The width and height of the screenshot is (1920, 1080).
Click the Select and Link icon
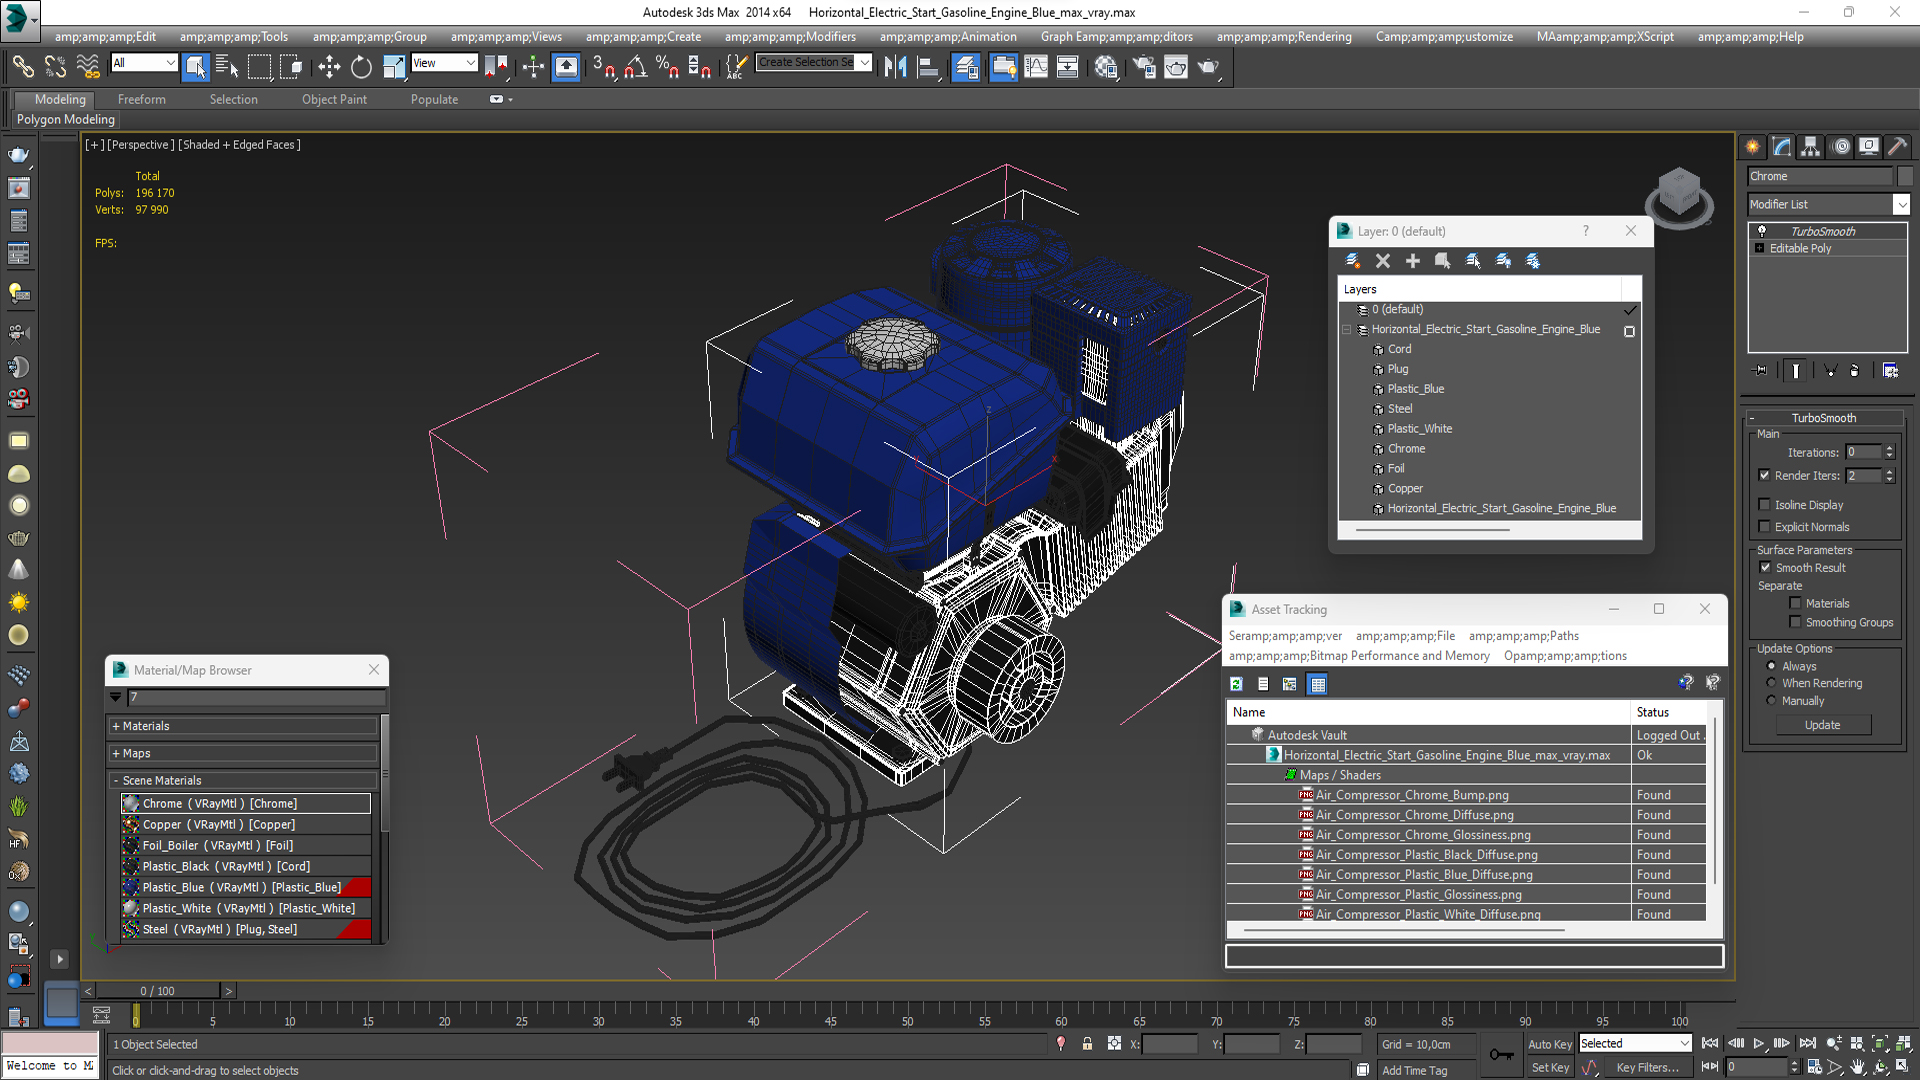click(x=23, y=67)
